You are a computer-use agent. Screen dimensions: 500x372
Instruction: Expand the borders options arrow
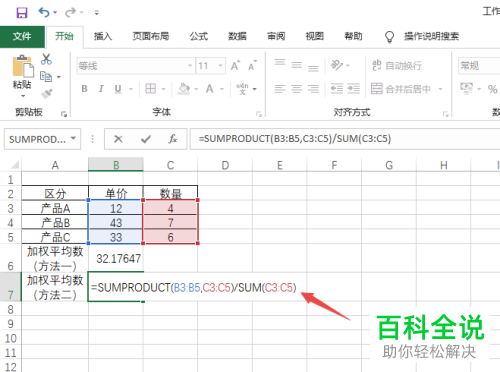pyautogui.click(x=163, y=89)
